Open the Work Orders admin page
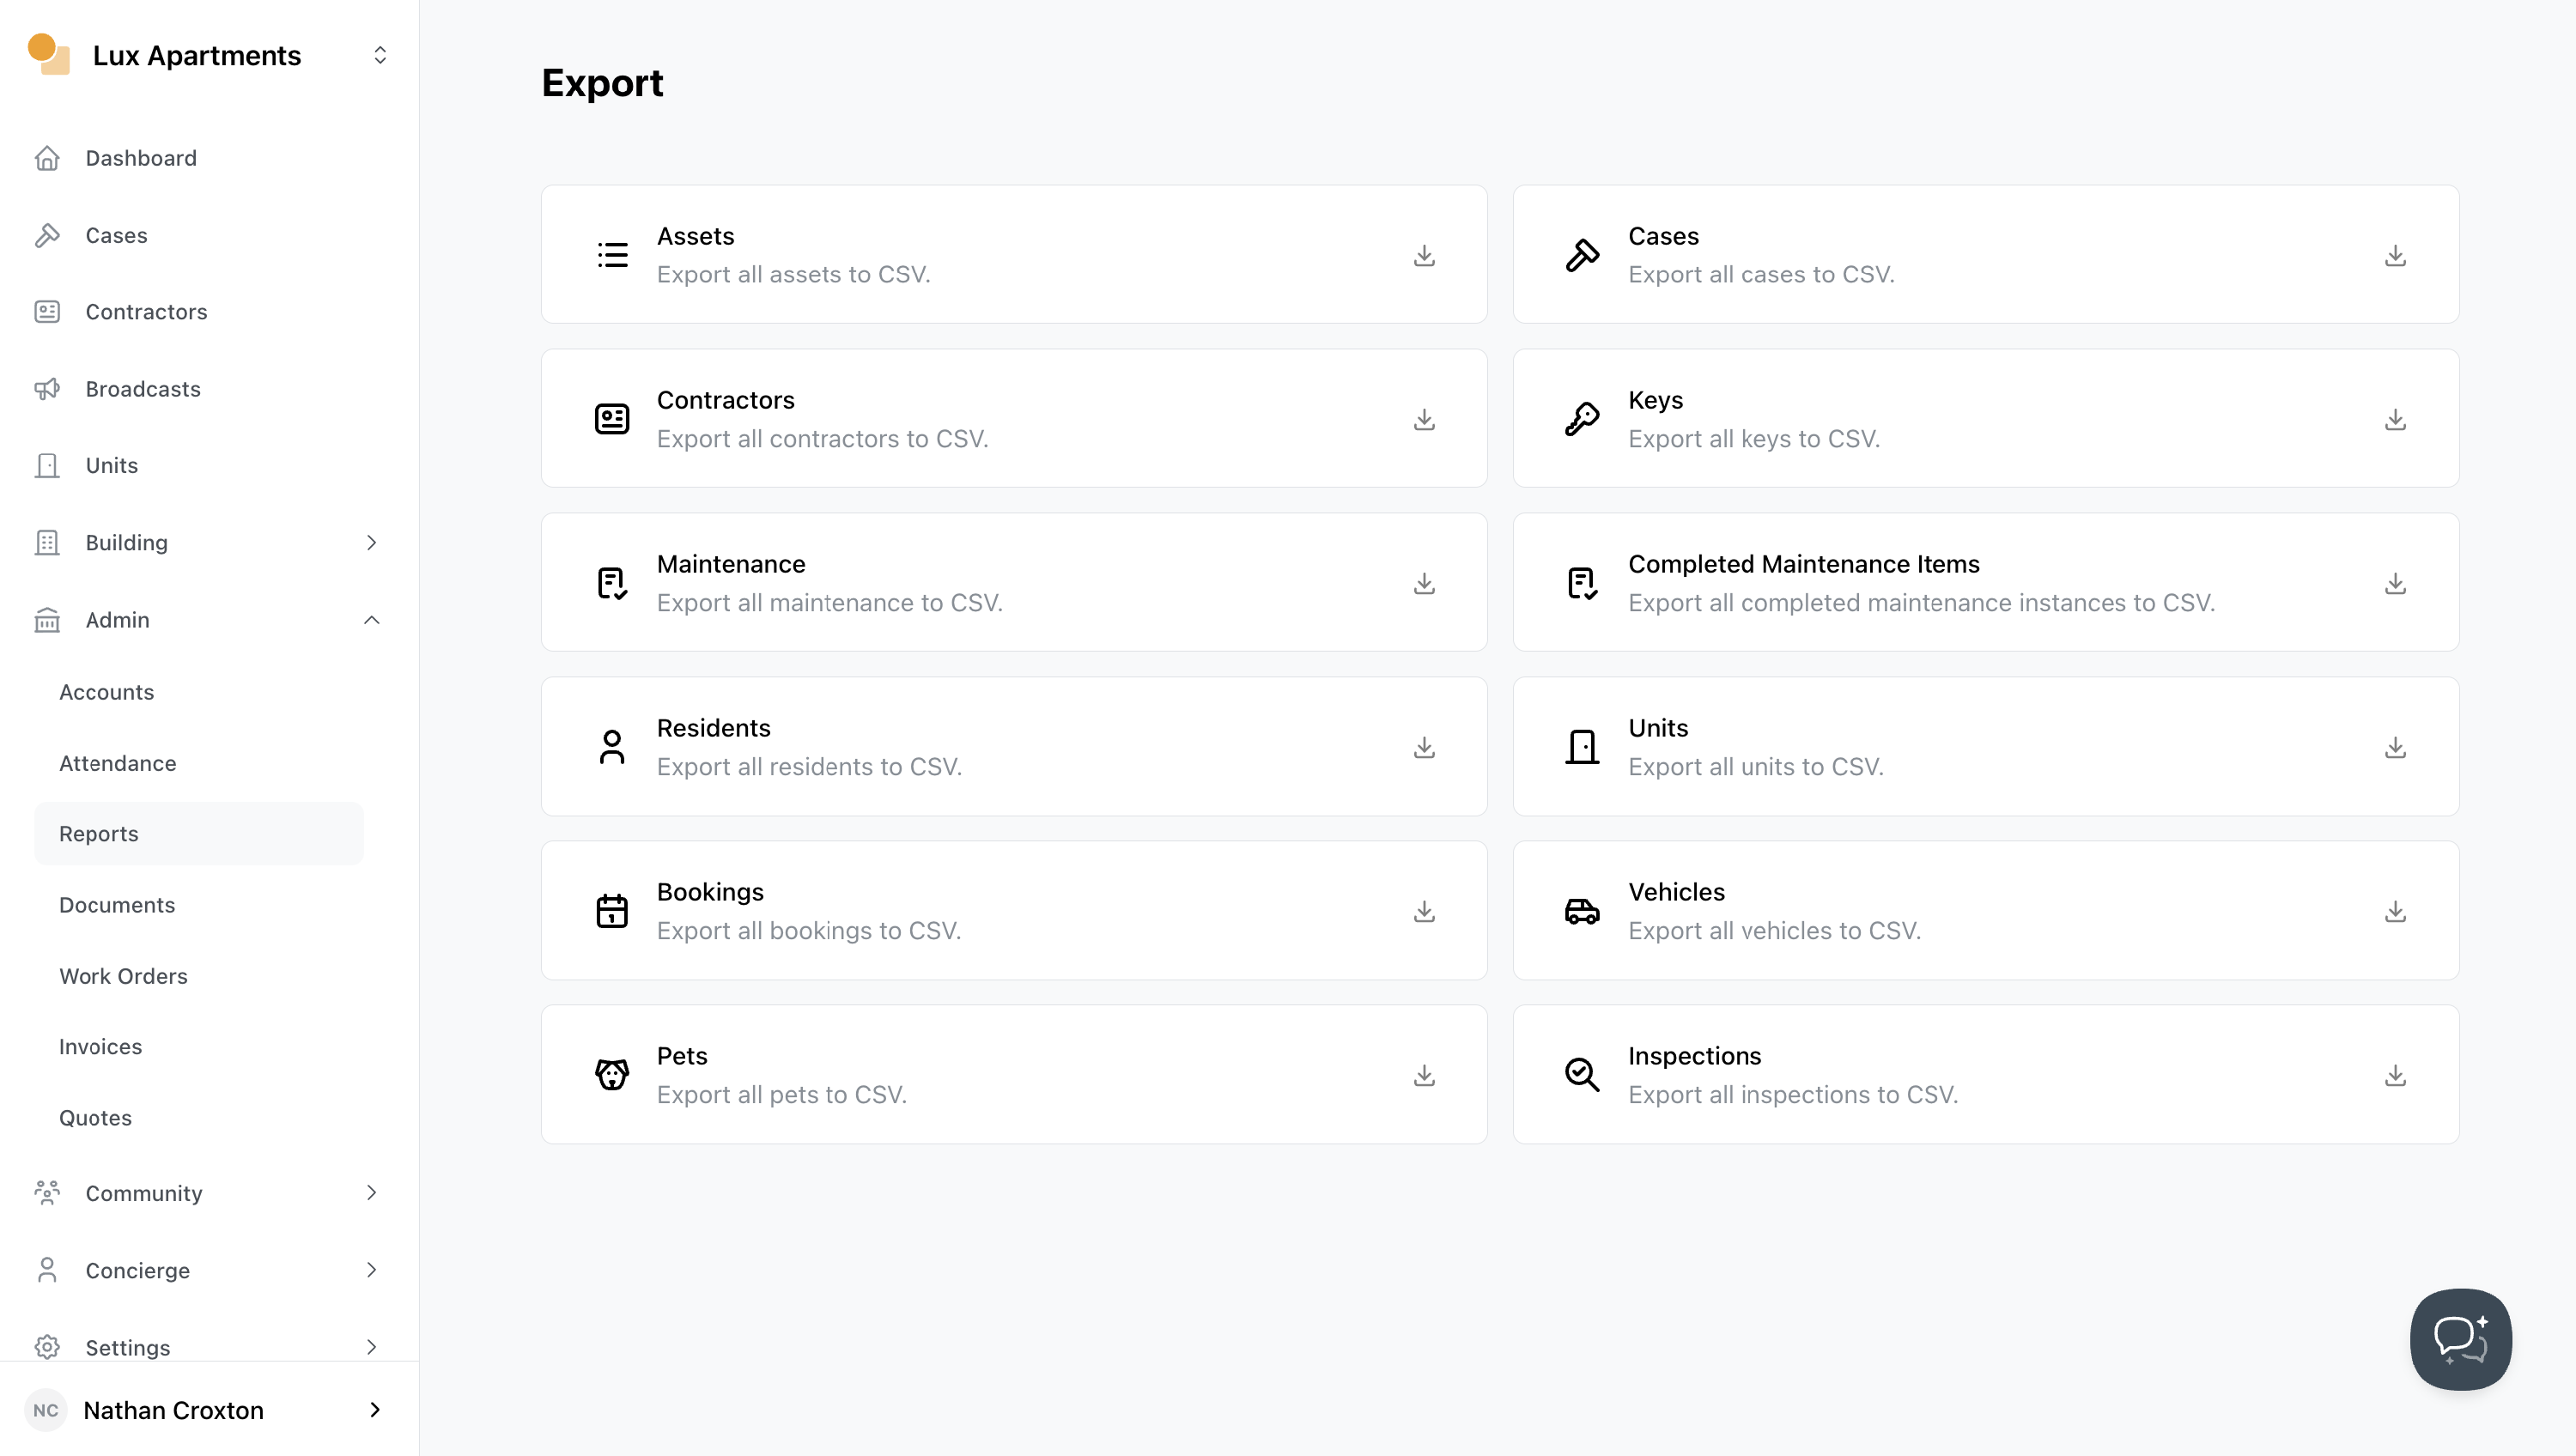Image resolution: width=2576 pixels, height=1456 pixels. coord(123,976)
